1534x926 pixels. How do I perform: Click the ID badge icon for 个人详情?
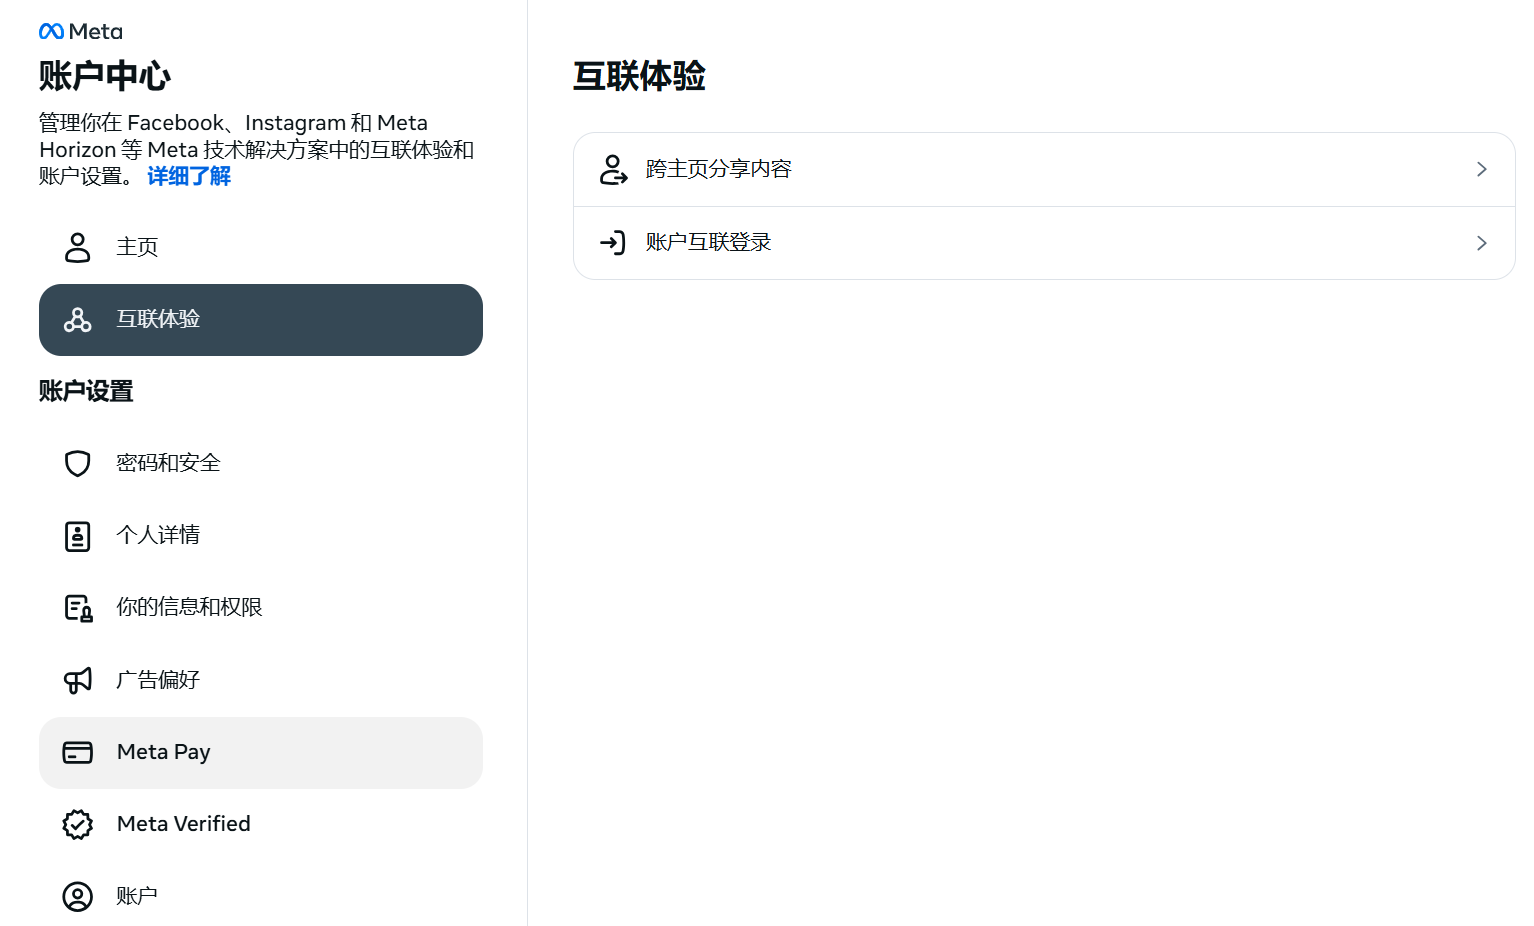(x=77, y=536)
